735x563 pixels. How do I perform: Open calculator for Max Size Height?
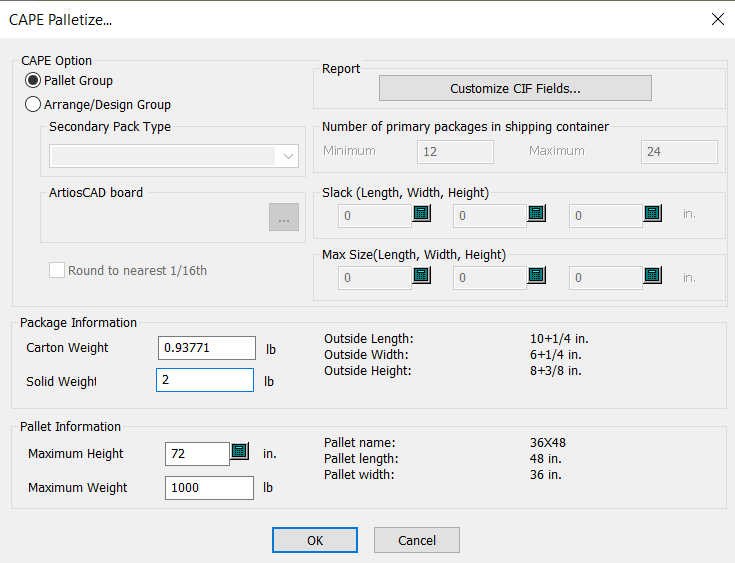[x=653, y=276]
